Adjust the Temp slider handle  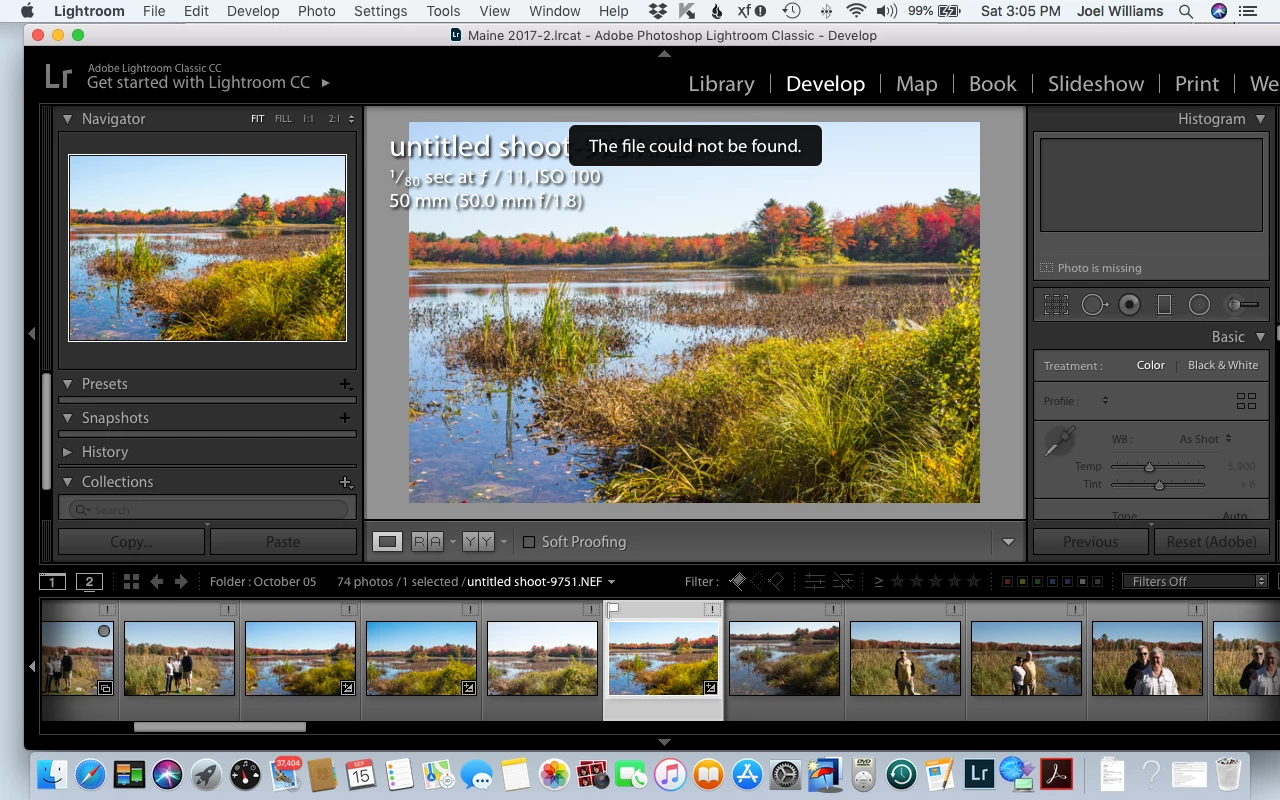[x=1149, y=467]
